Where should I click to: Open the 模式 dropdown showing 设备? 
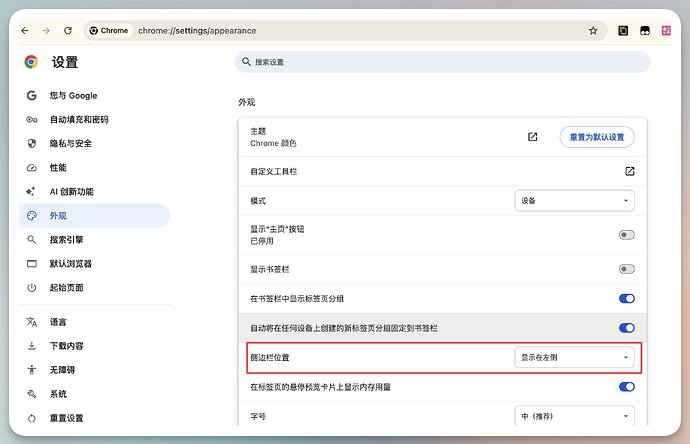(574, 201)
